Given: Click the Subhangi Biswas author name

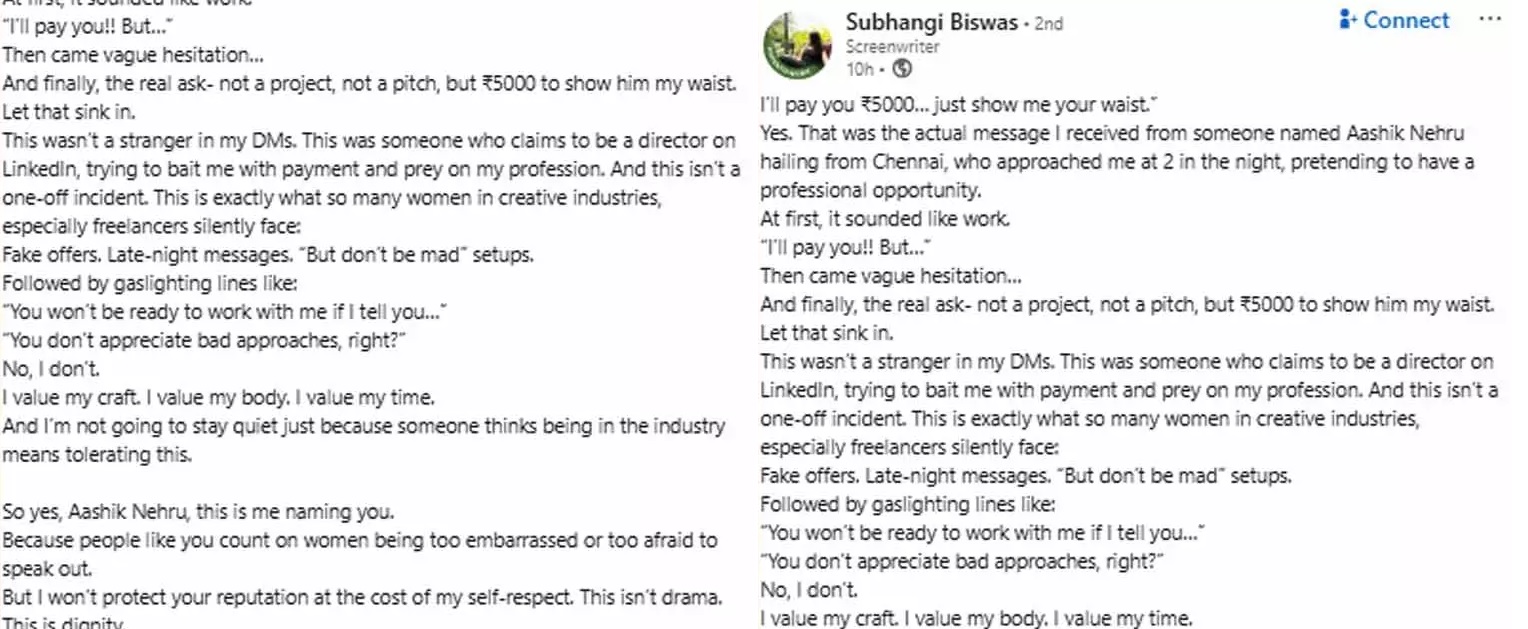Looking at the screenshot, I should click(931, 22).
